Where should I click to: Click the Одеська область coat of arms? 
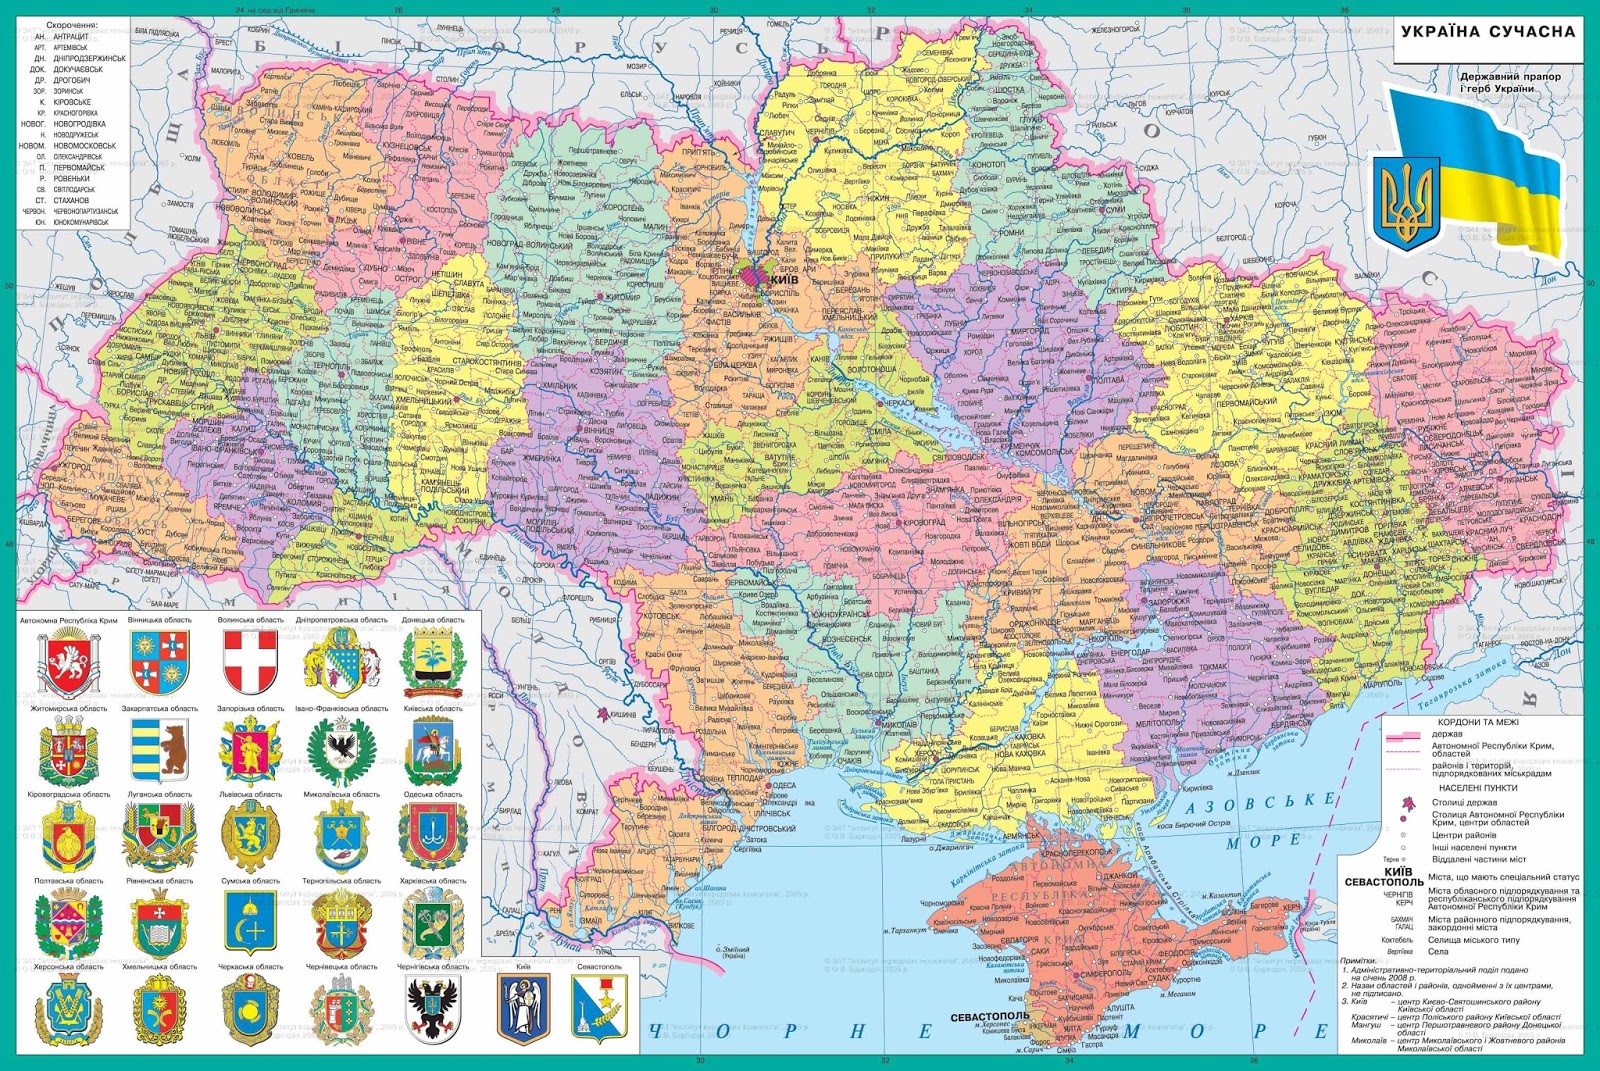tap(432, 837)
